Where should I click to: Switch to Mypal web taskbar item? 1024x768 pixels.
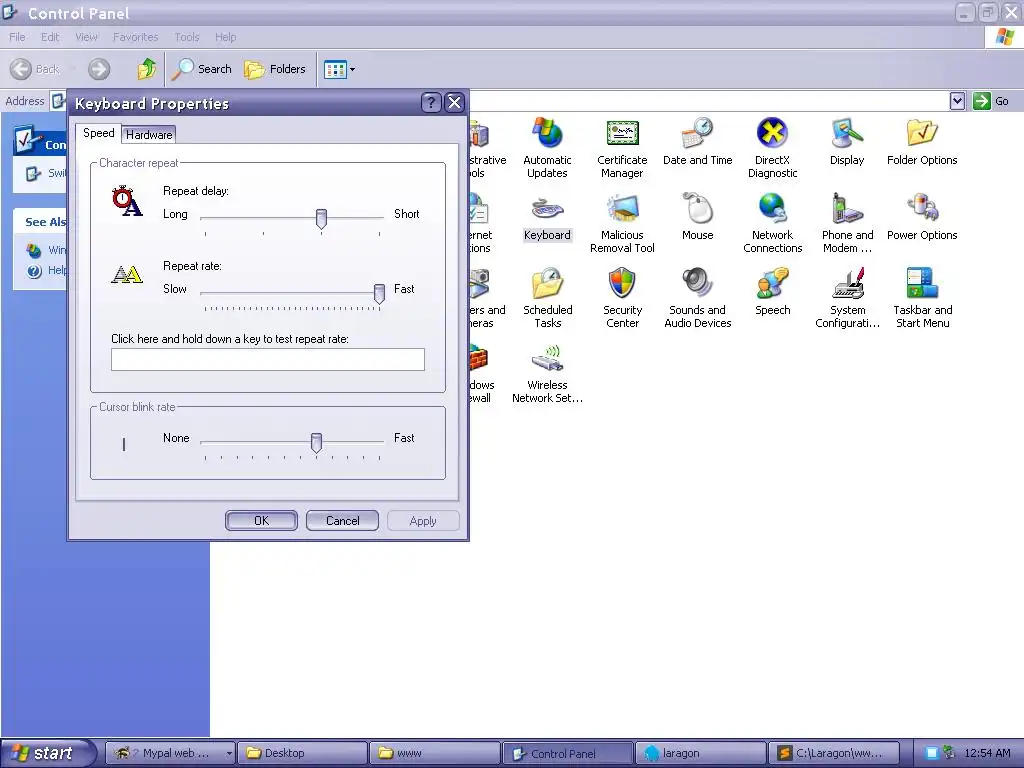170,753
